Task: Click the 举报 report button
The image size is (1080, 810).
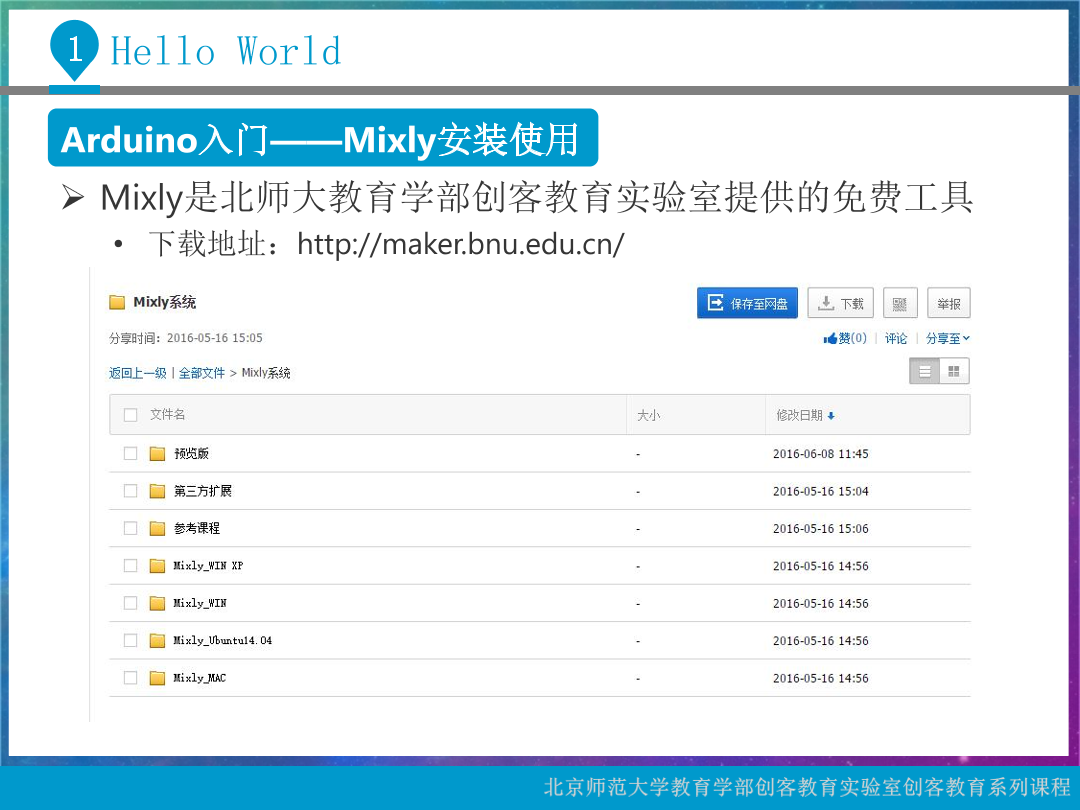Action: 948,303
